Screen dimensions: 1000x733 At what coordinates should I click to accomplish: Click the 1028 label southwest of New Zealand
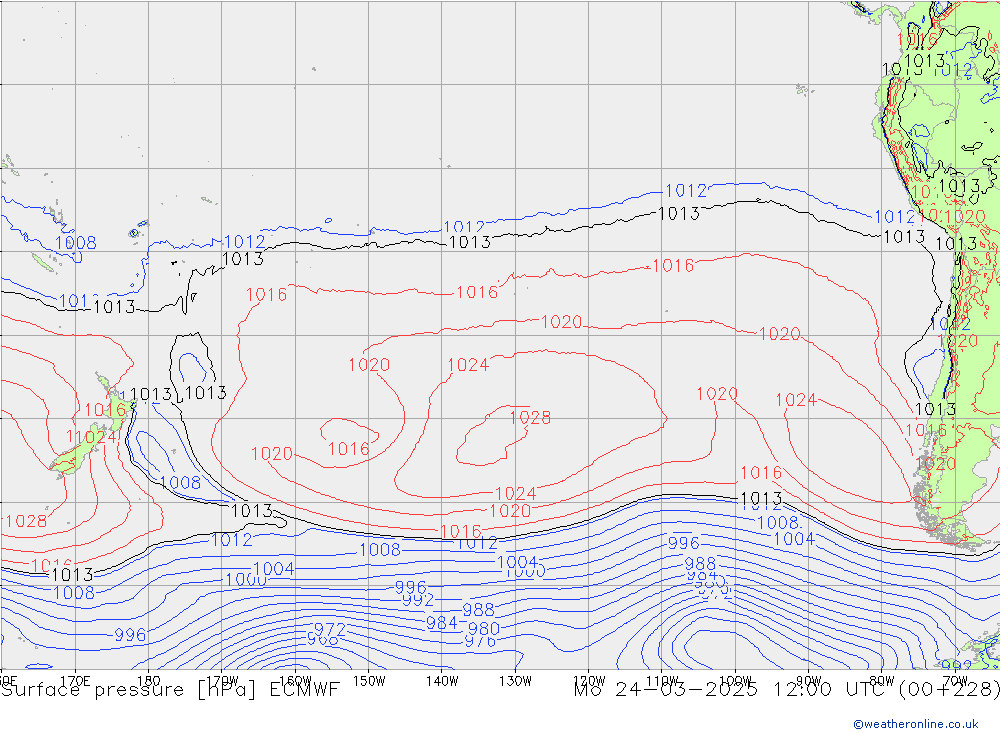26,521
